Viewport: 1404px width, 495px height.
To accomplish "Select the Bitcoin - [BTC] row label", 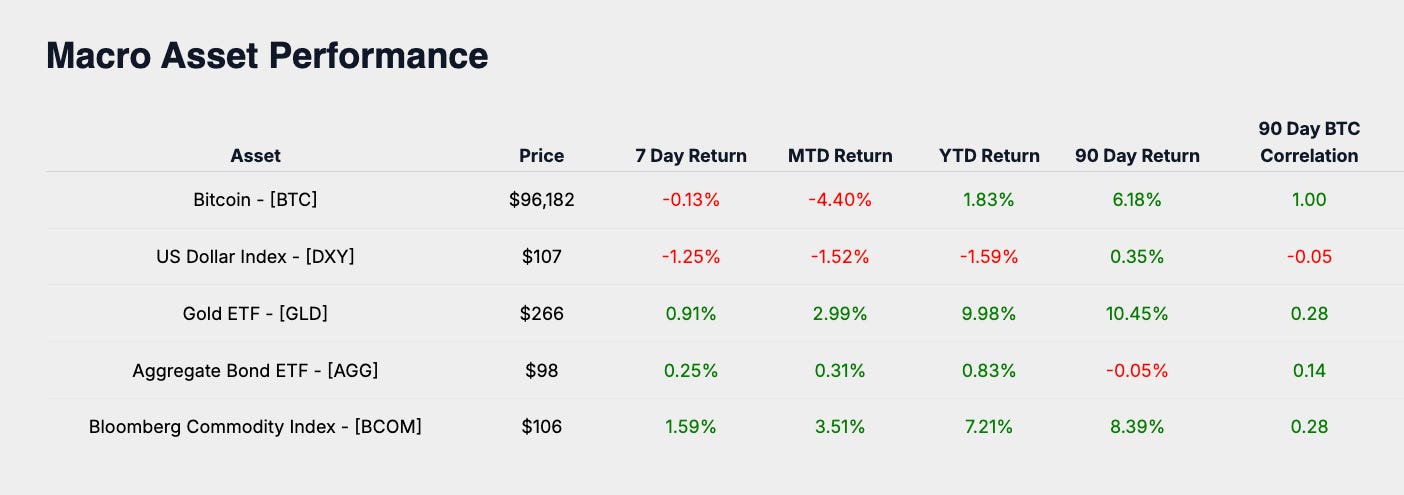I will tap(255, 200).
